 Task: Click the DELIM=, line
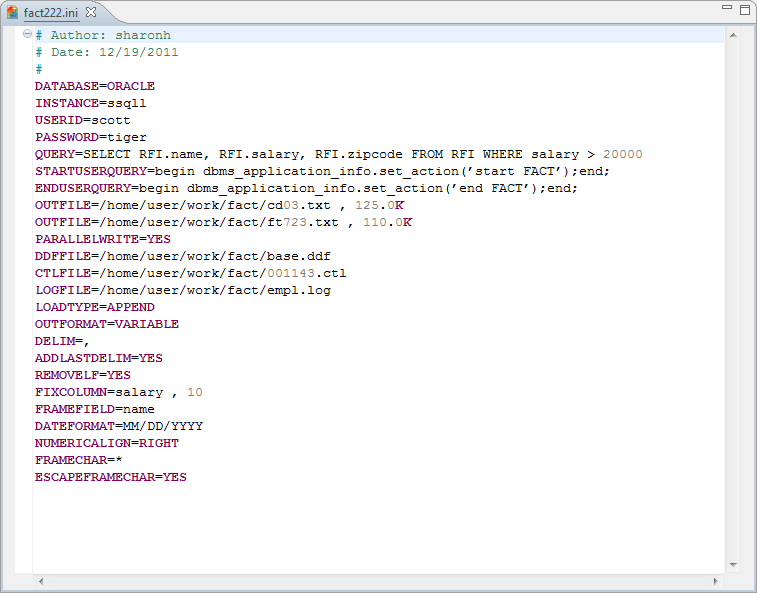(62, 341)
